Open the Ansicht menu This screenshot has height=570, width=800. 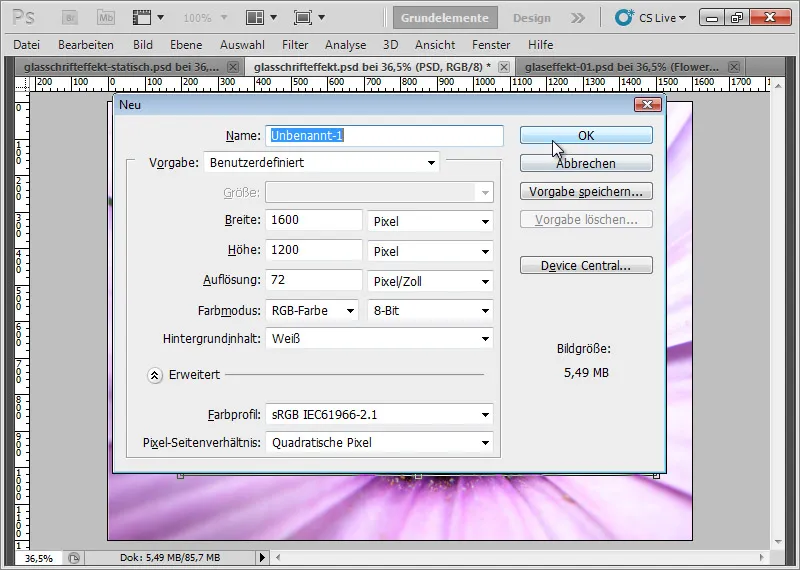[x=435, y=45]
